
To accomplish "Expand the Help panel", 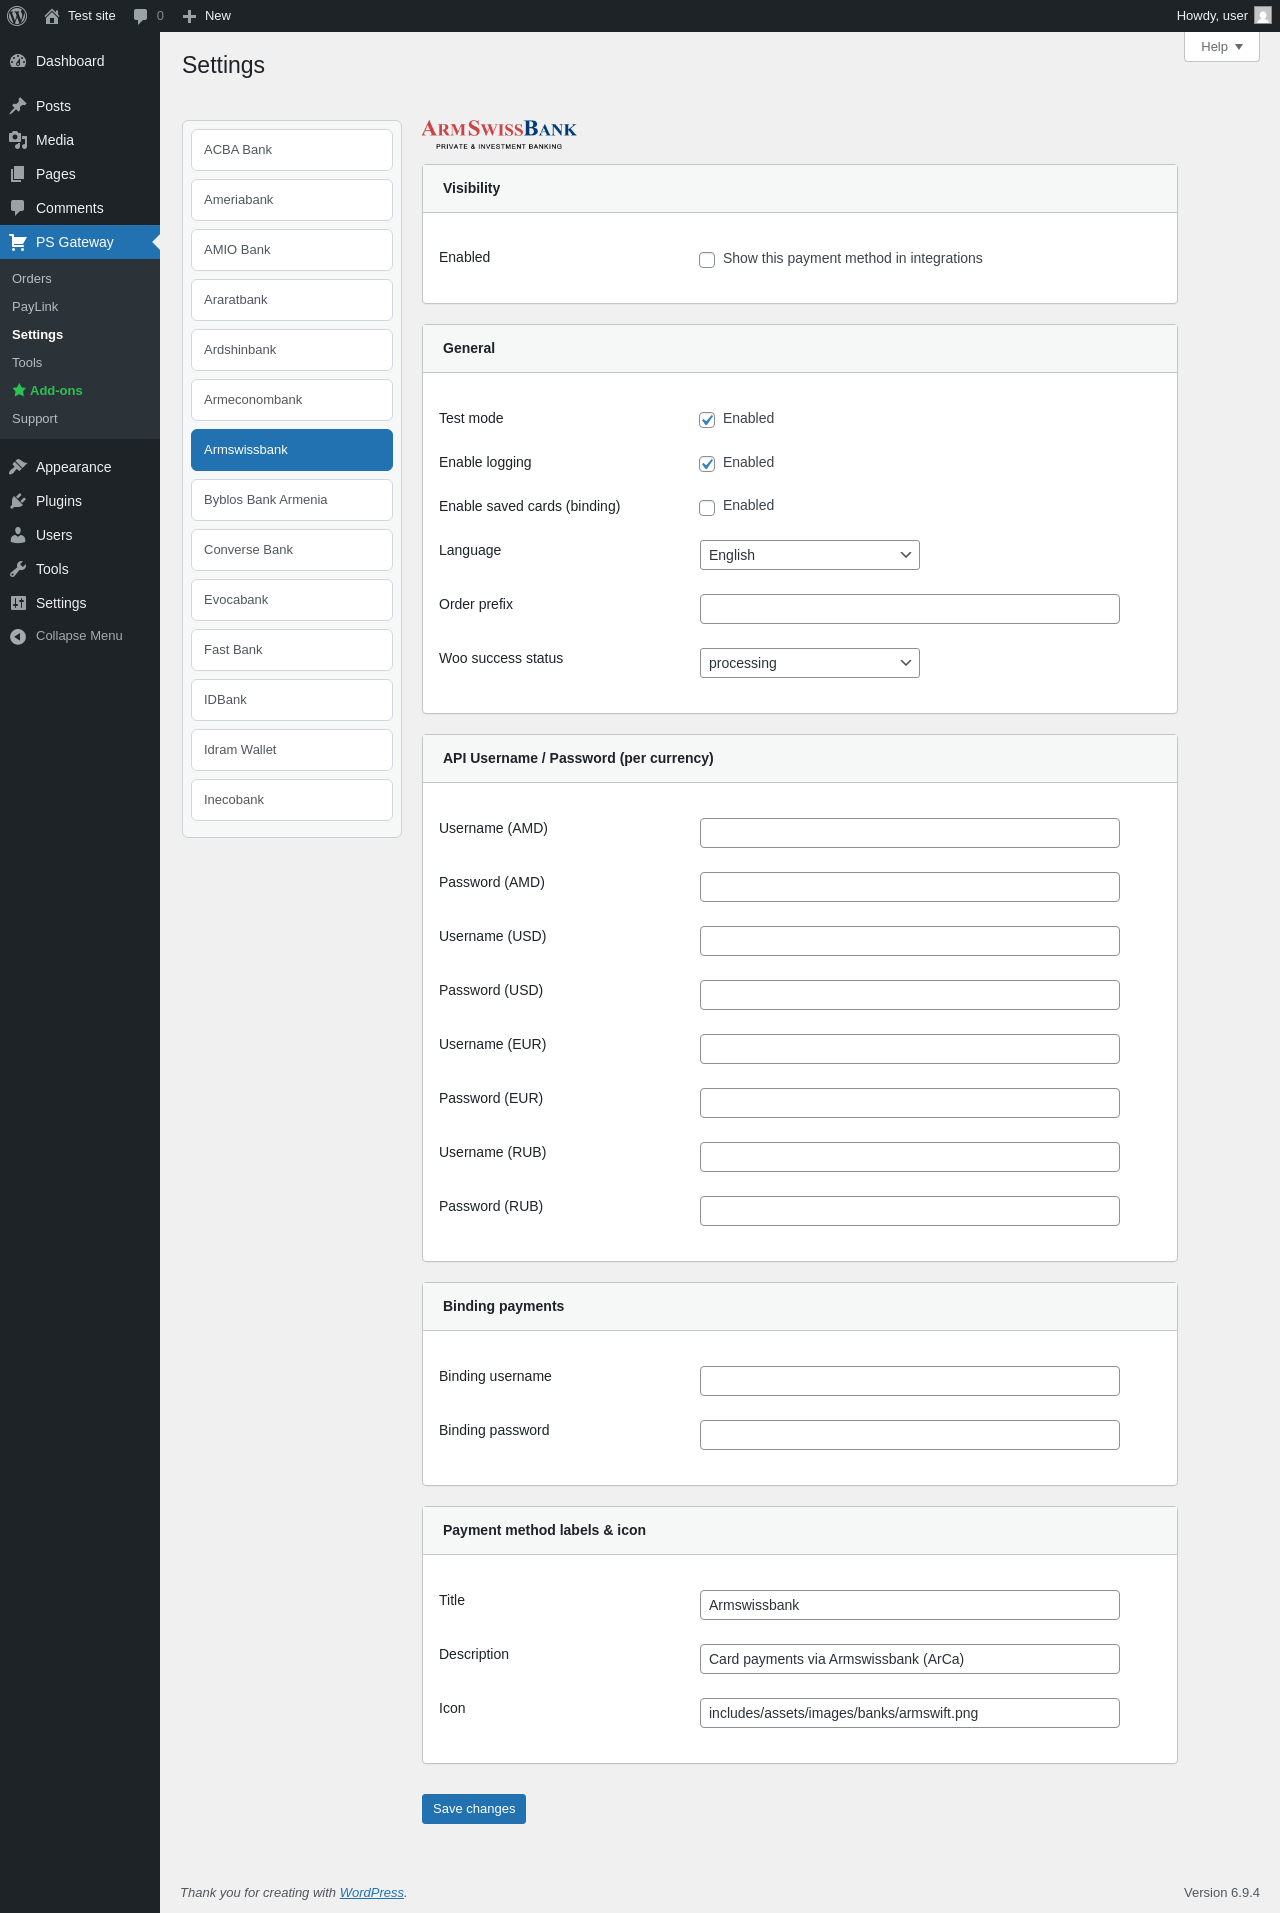I will (x=1222, y=46).
